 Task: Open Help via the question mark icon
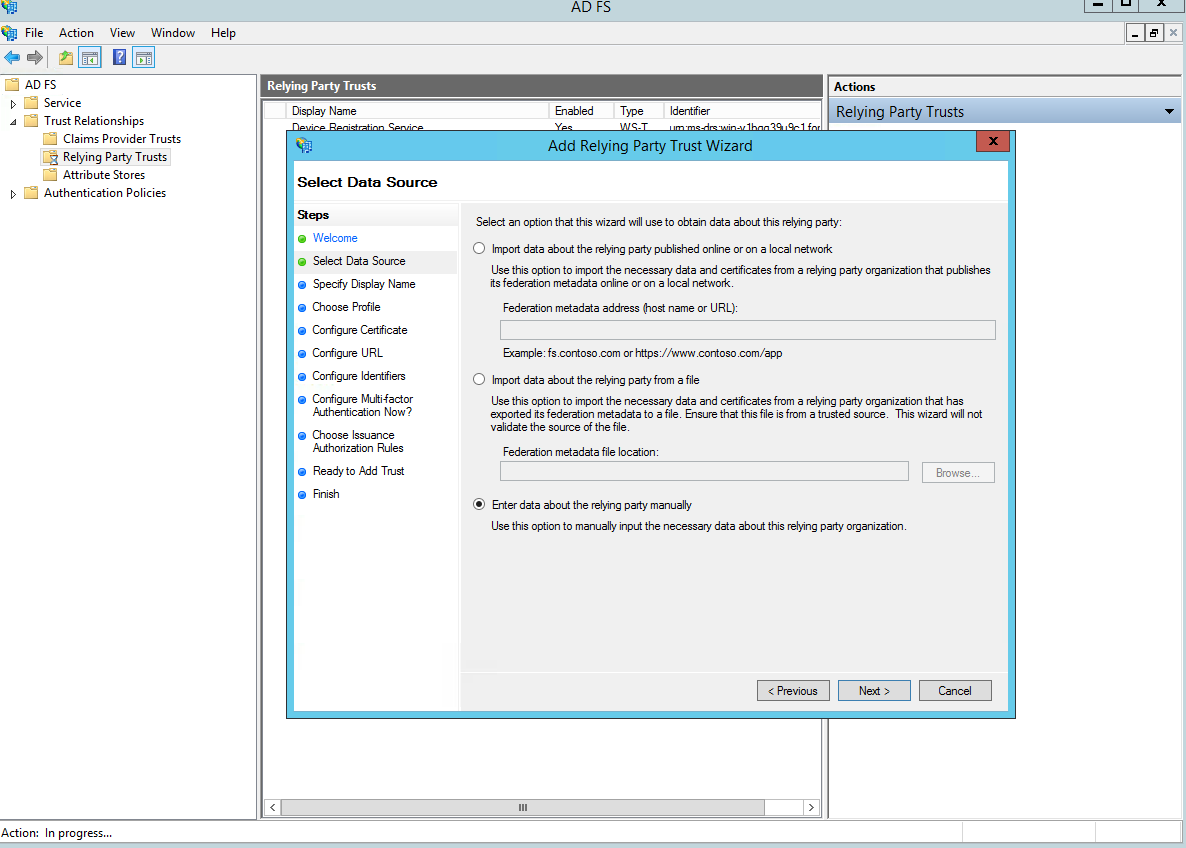coord(120,58)
